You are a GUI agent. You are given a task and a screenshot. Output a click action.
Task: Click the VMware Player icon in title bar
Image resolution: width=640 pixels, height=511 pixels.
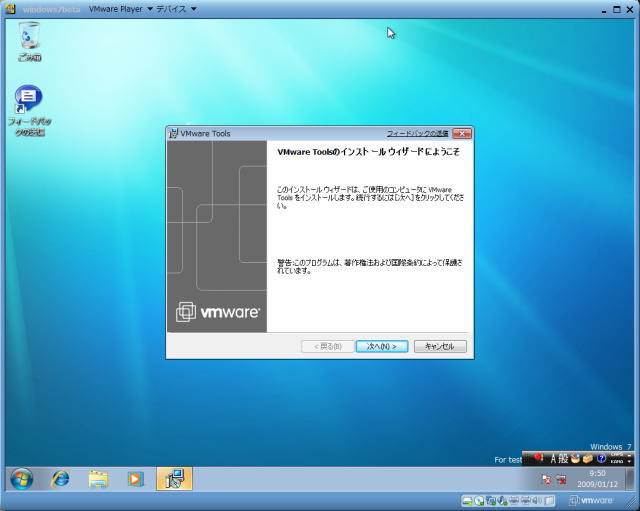[x=11, y=9]
